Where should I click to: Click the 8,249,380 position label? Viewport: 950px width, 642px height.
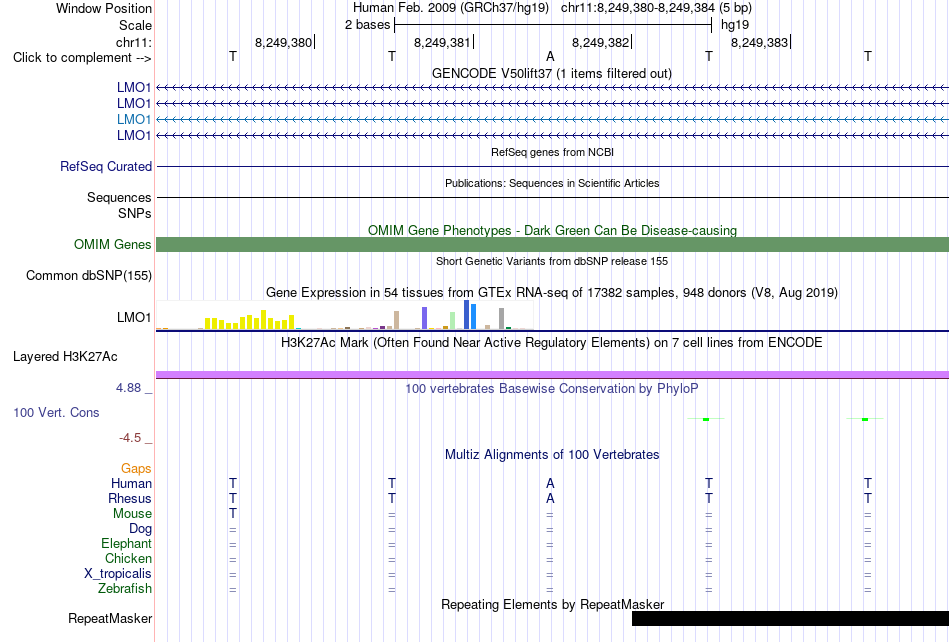283,42
